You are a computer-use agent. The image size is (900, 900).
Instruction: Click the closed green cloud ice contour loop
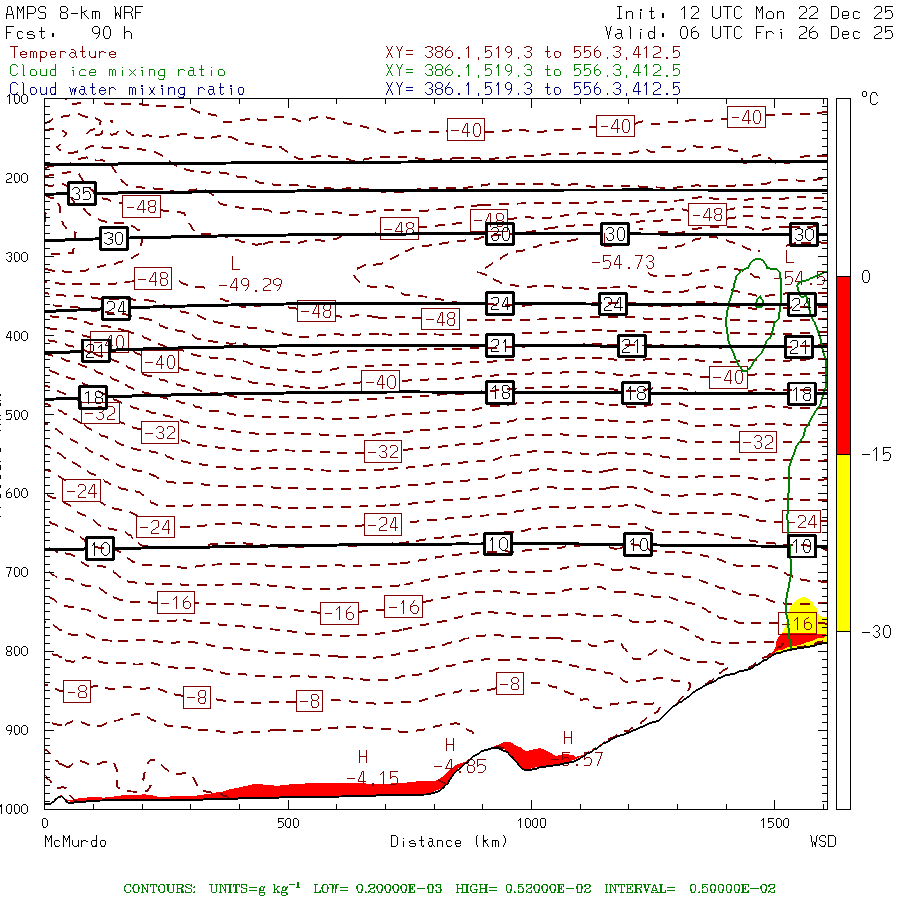pyautogui.click(x=754, y=315)
